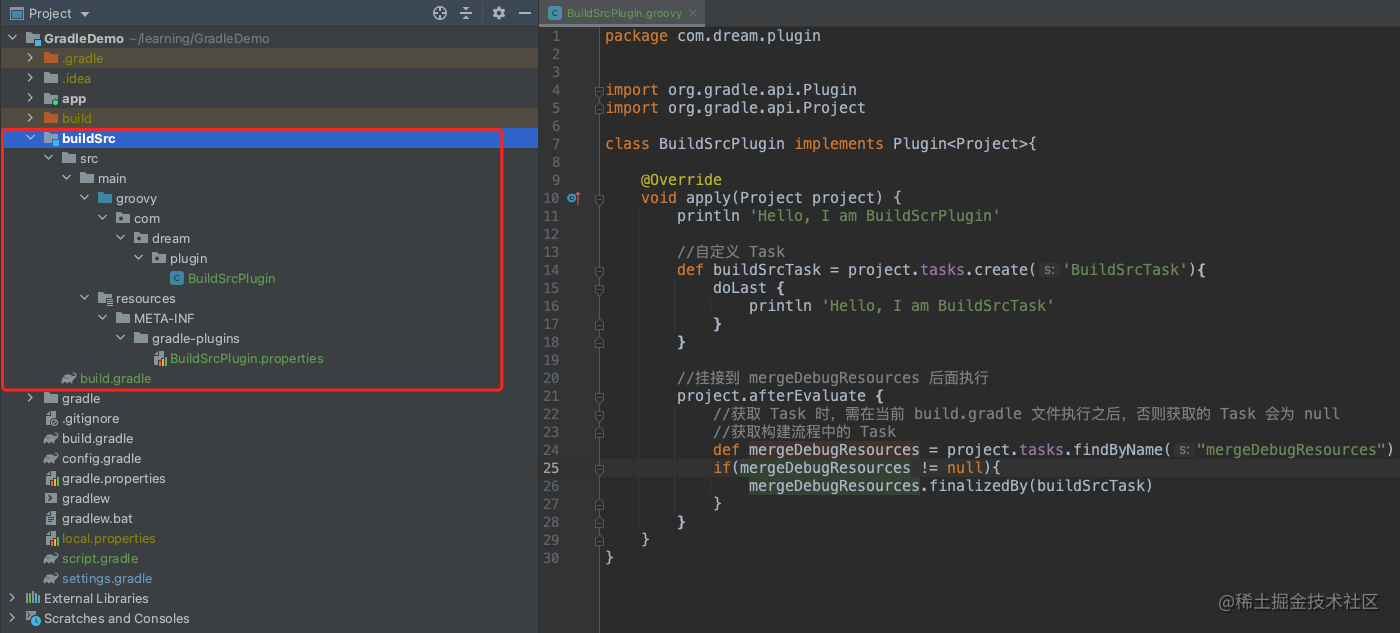Fold the afterEvaluate block at line 21
This screenshot has height=633, width=1400.
(598, 396)
